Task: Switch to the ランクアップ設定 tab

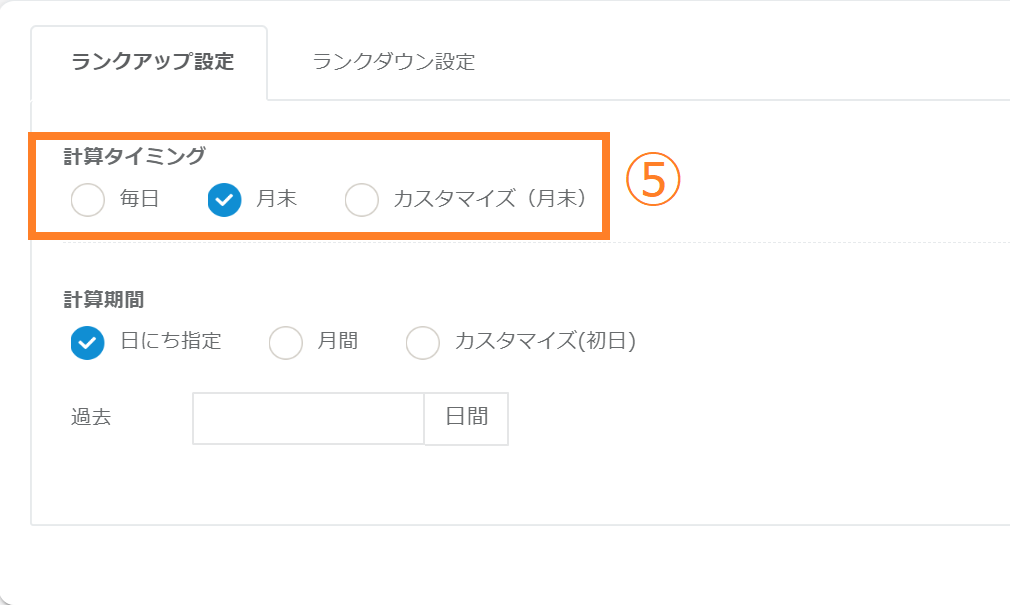Action: [152, 62]
